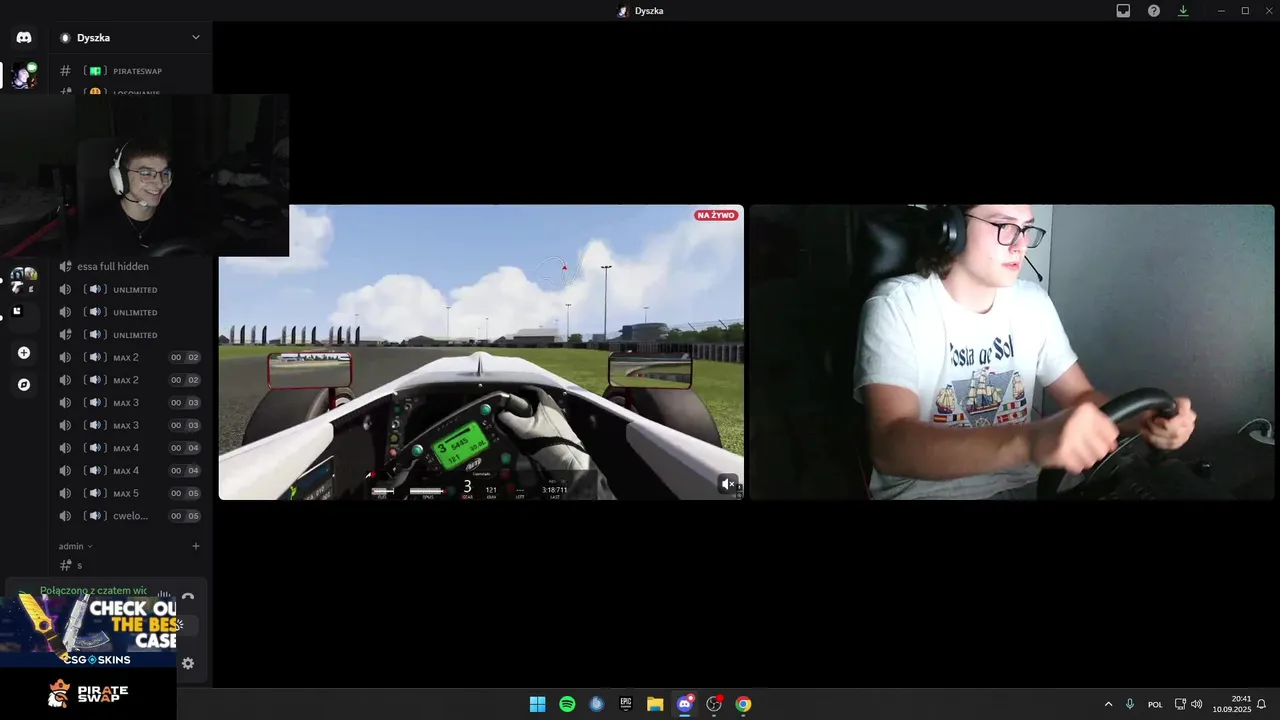Viewport: 1280px width, 720px height.
Task: Expand the Dyszka server menu chevron
Action: (196, 37)
